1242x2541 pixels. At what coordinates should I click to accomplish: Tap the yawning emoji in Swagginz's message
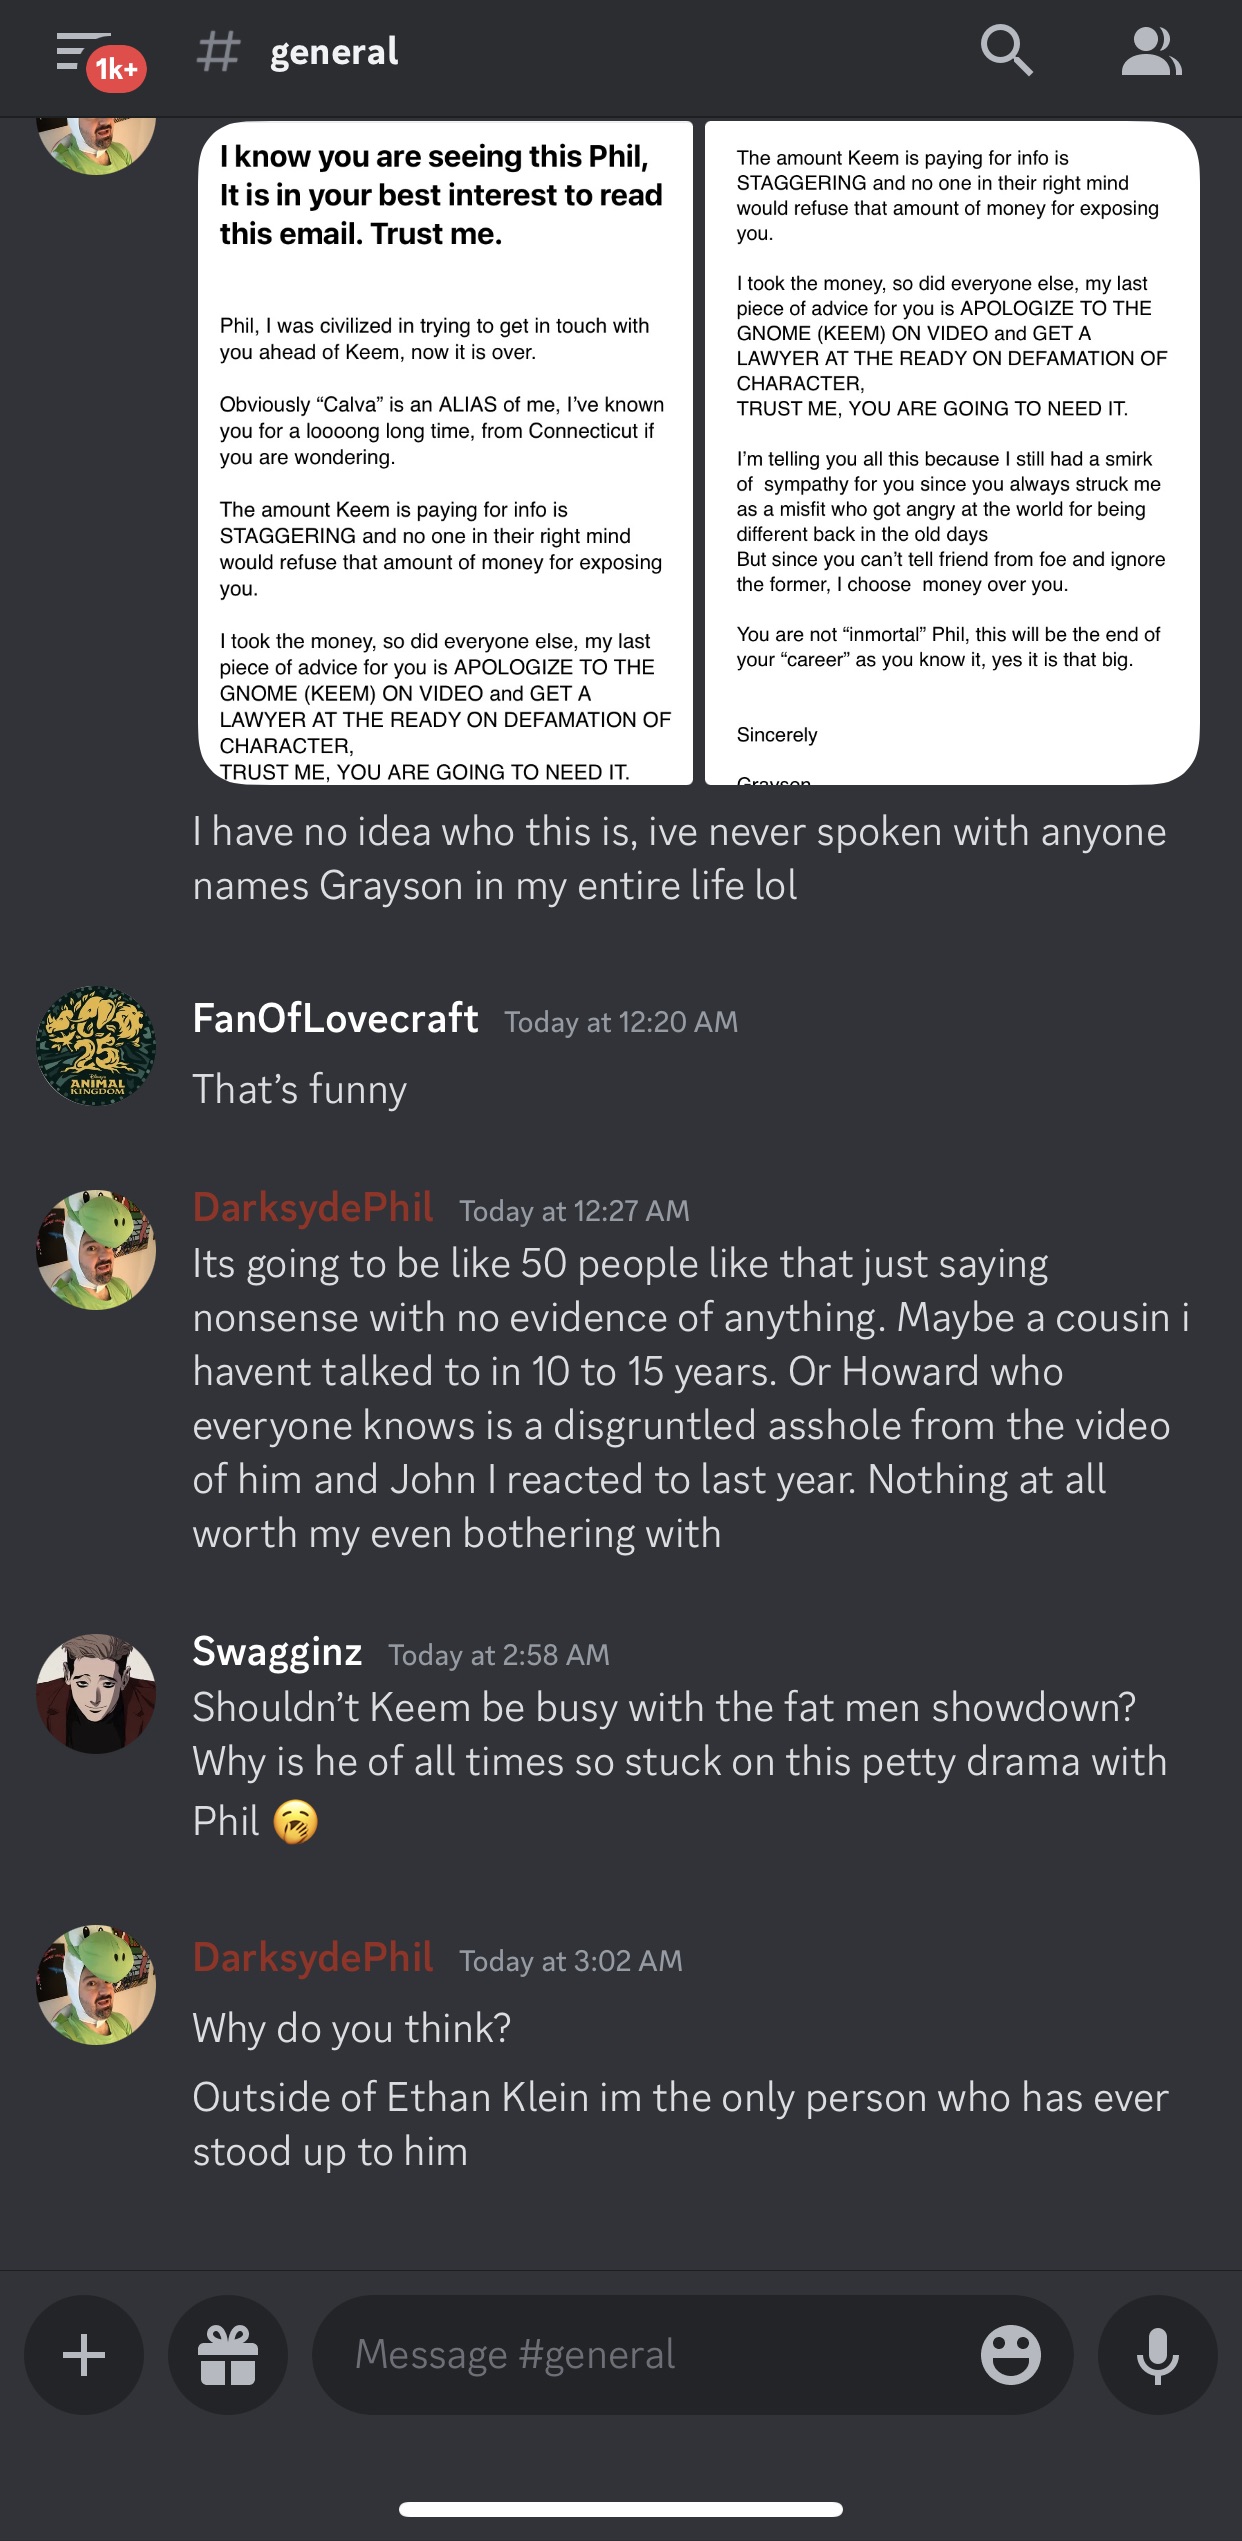[x=296, y=1822]
